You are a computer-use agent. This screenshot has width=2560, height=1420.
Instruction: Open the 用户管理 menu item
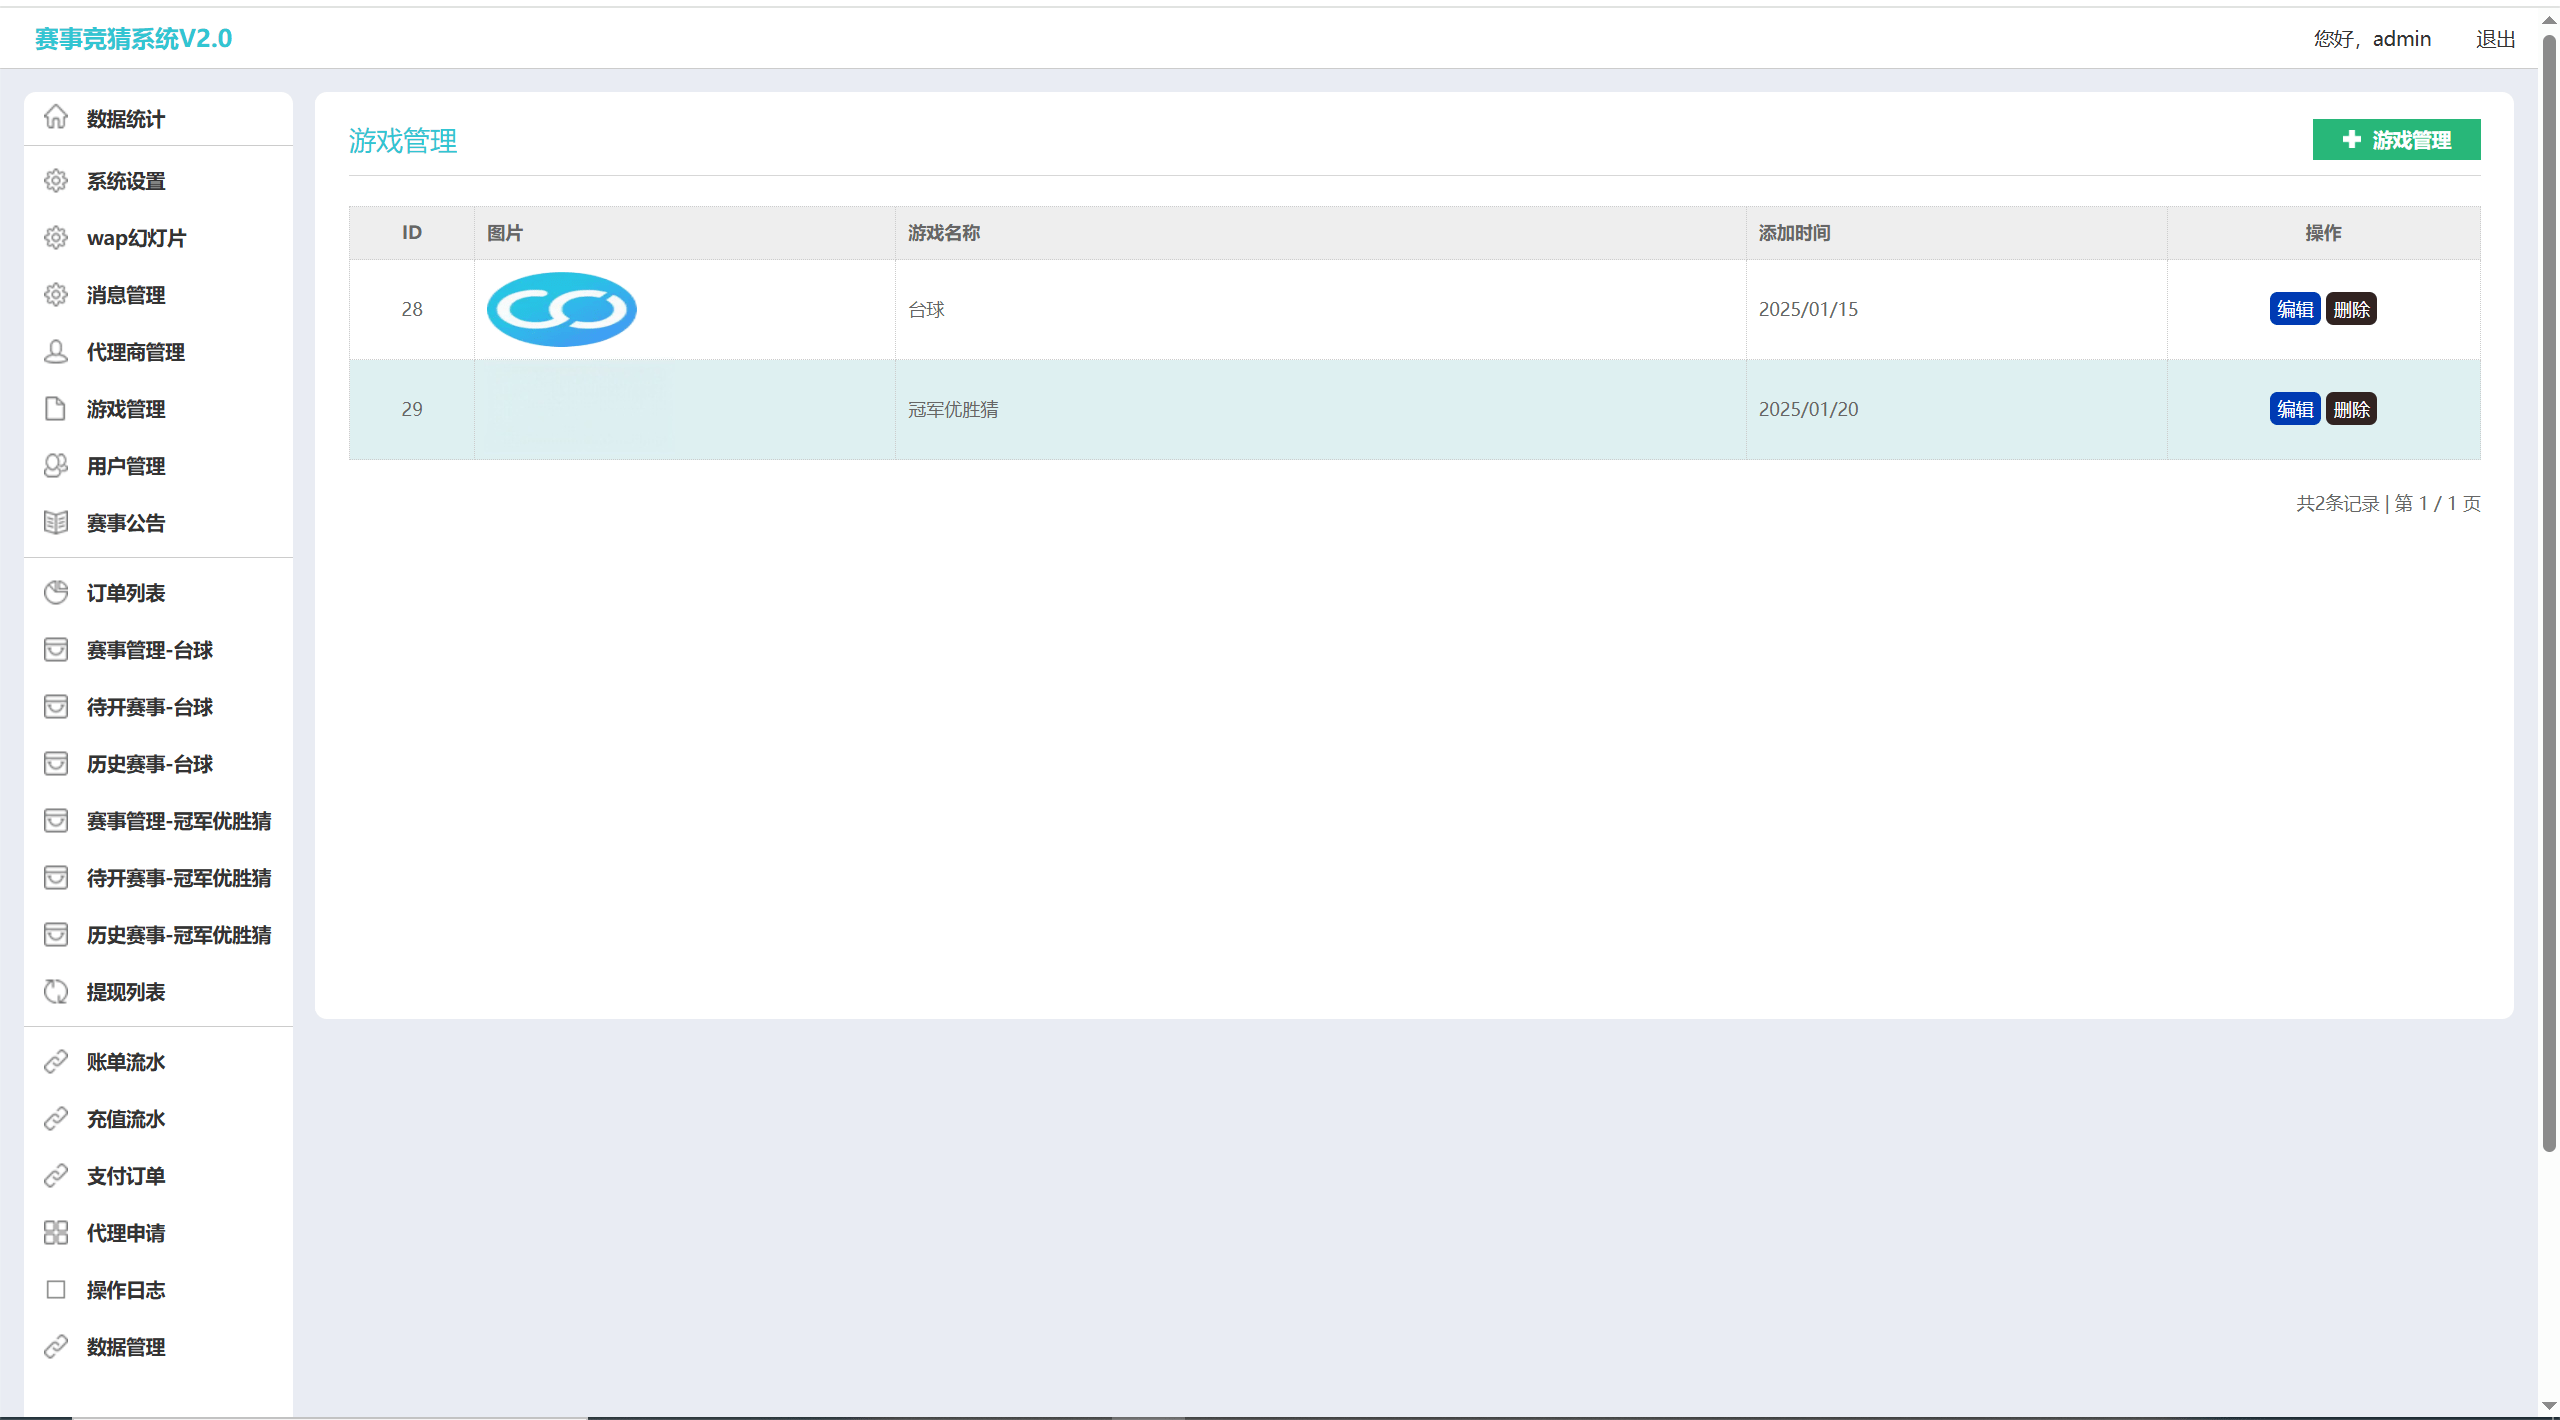126,466
